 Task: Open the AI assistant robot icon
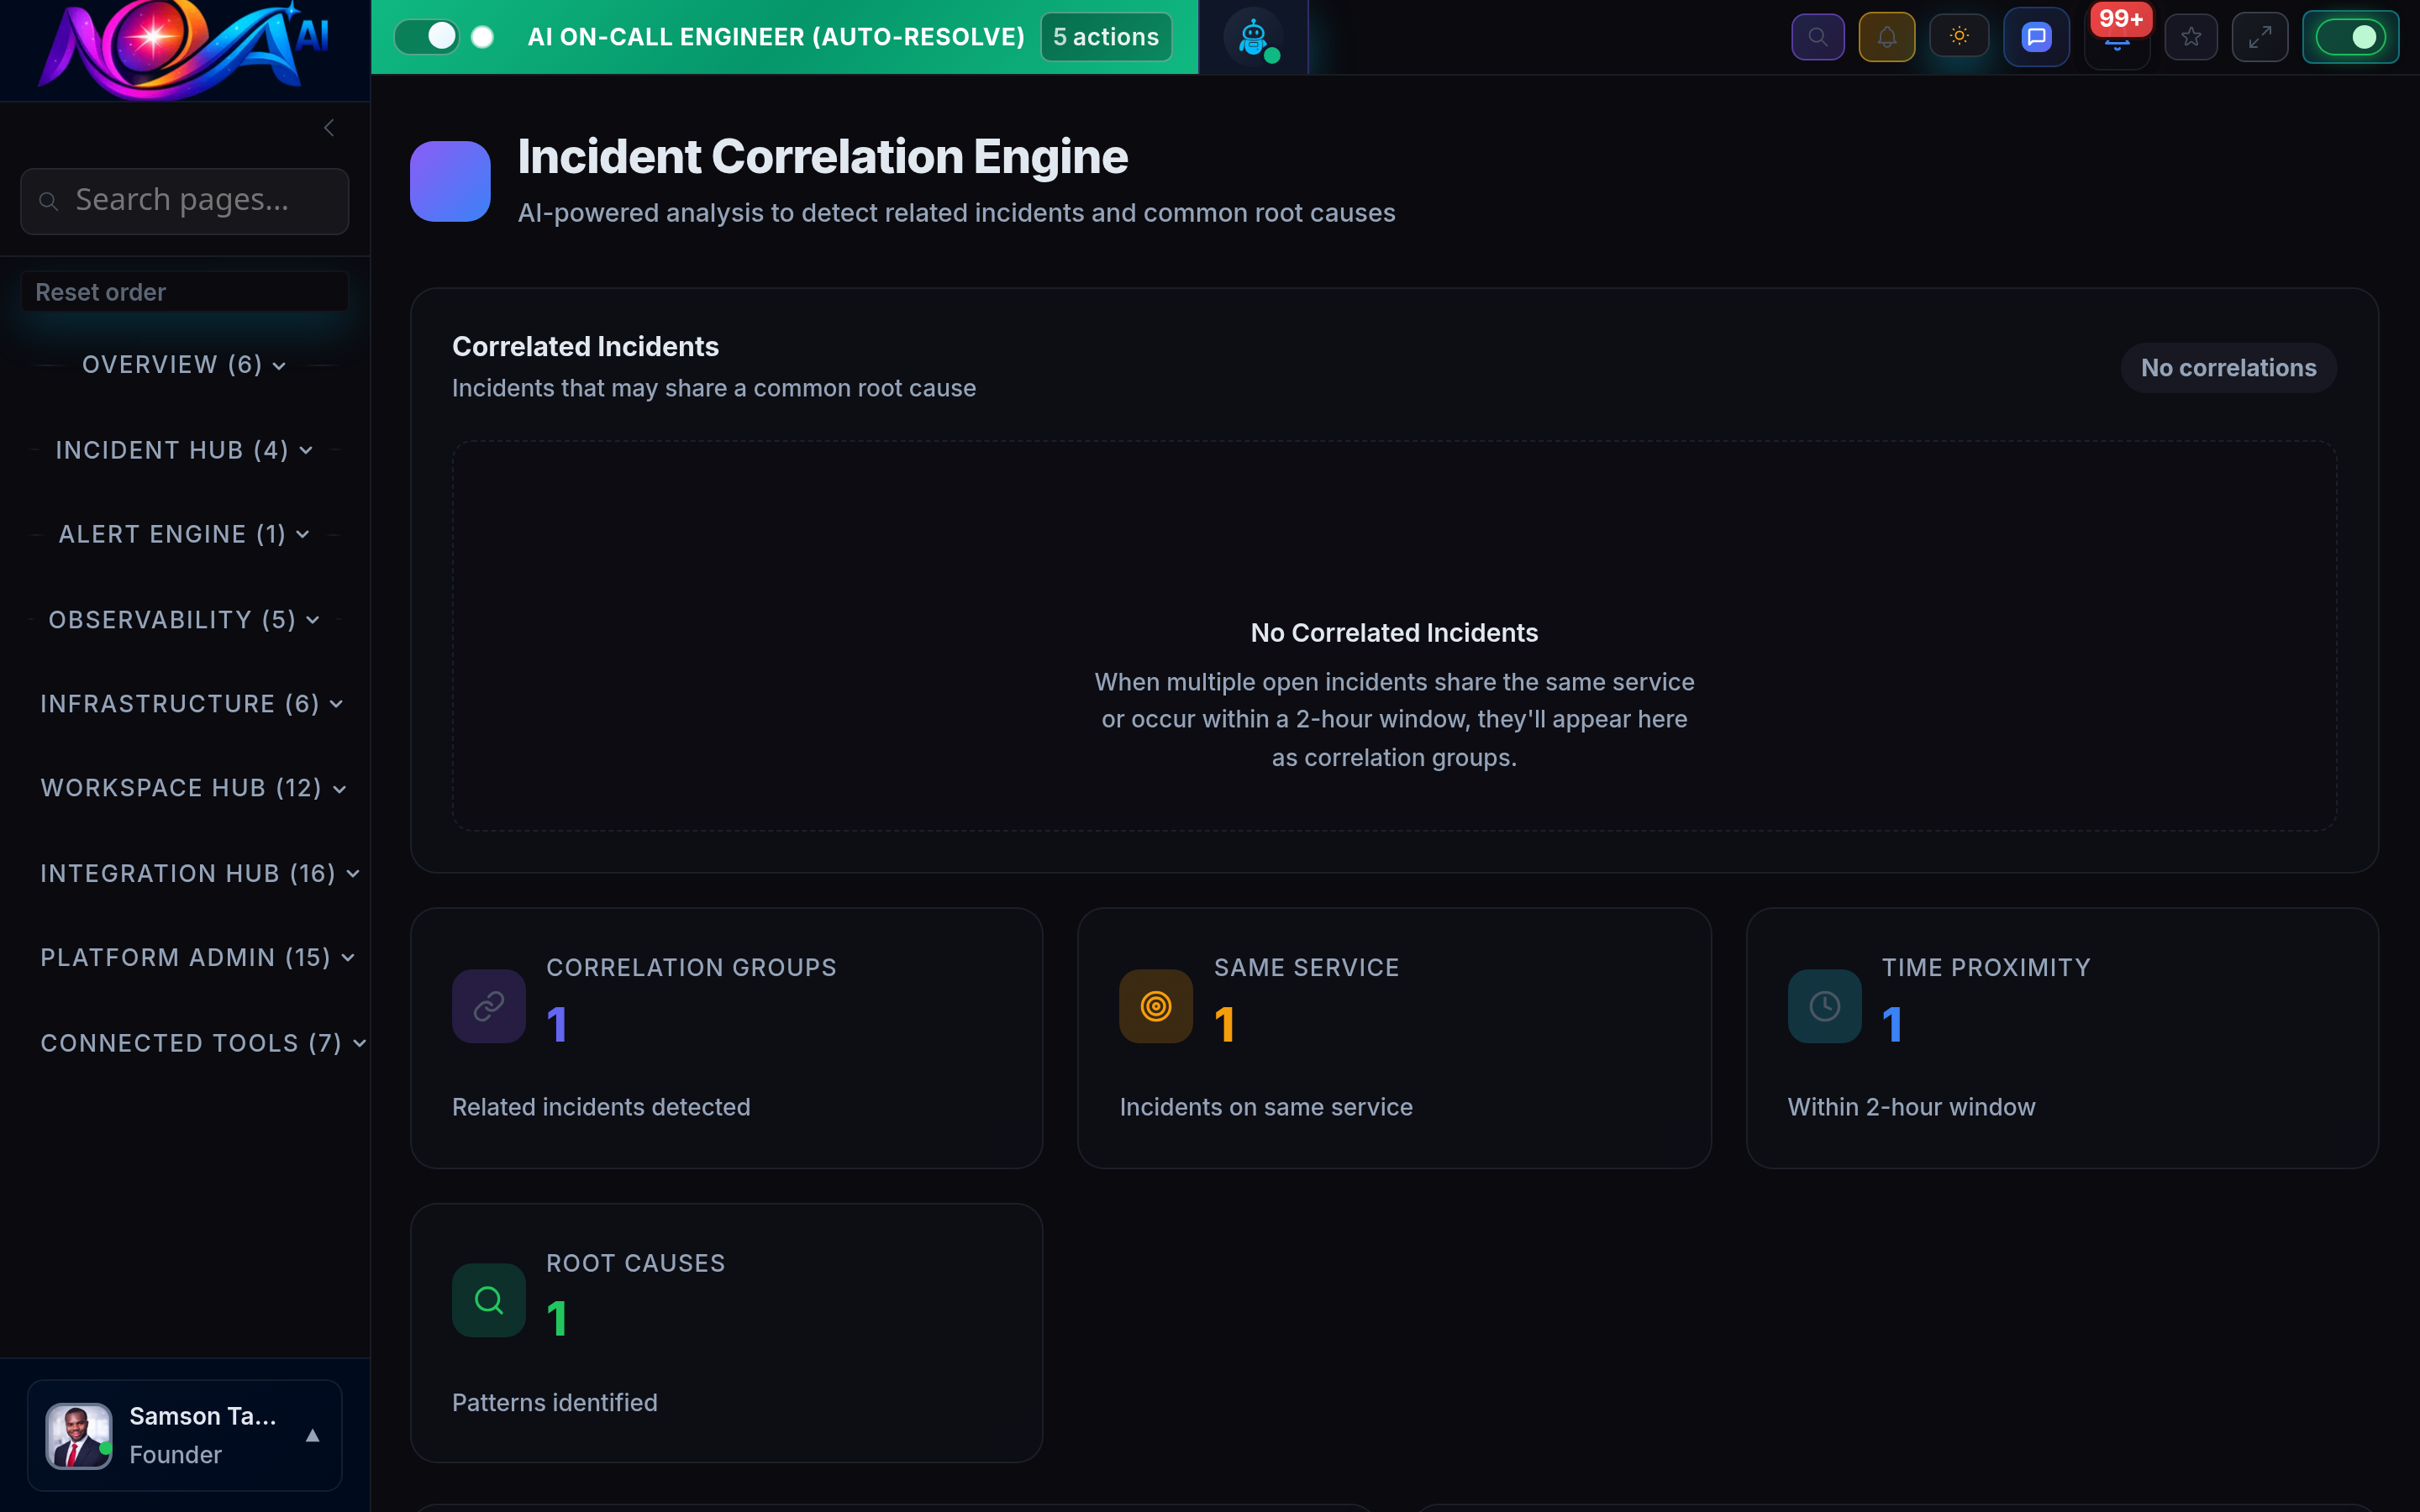point(1253,36)
